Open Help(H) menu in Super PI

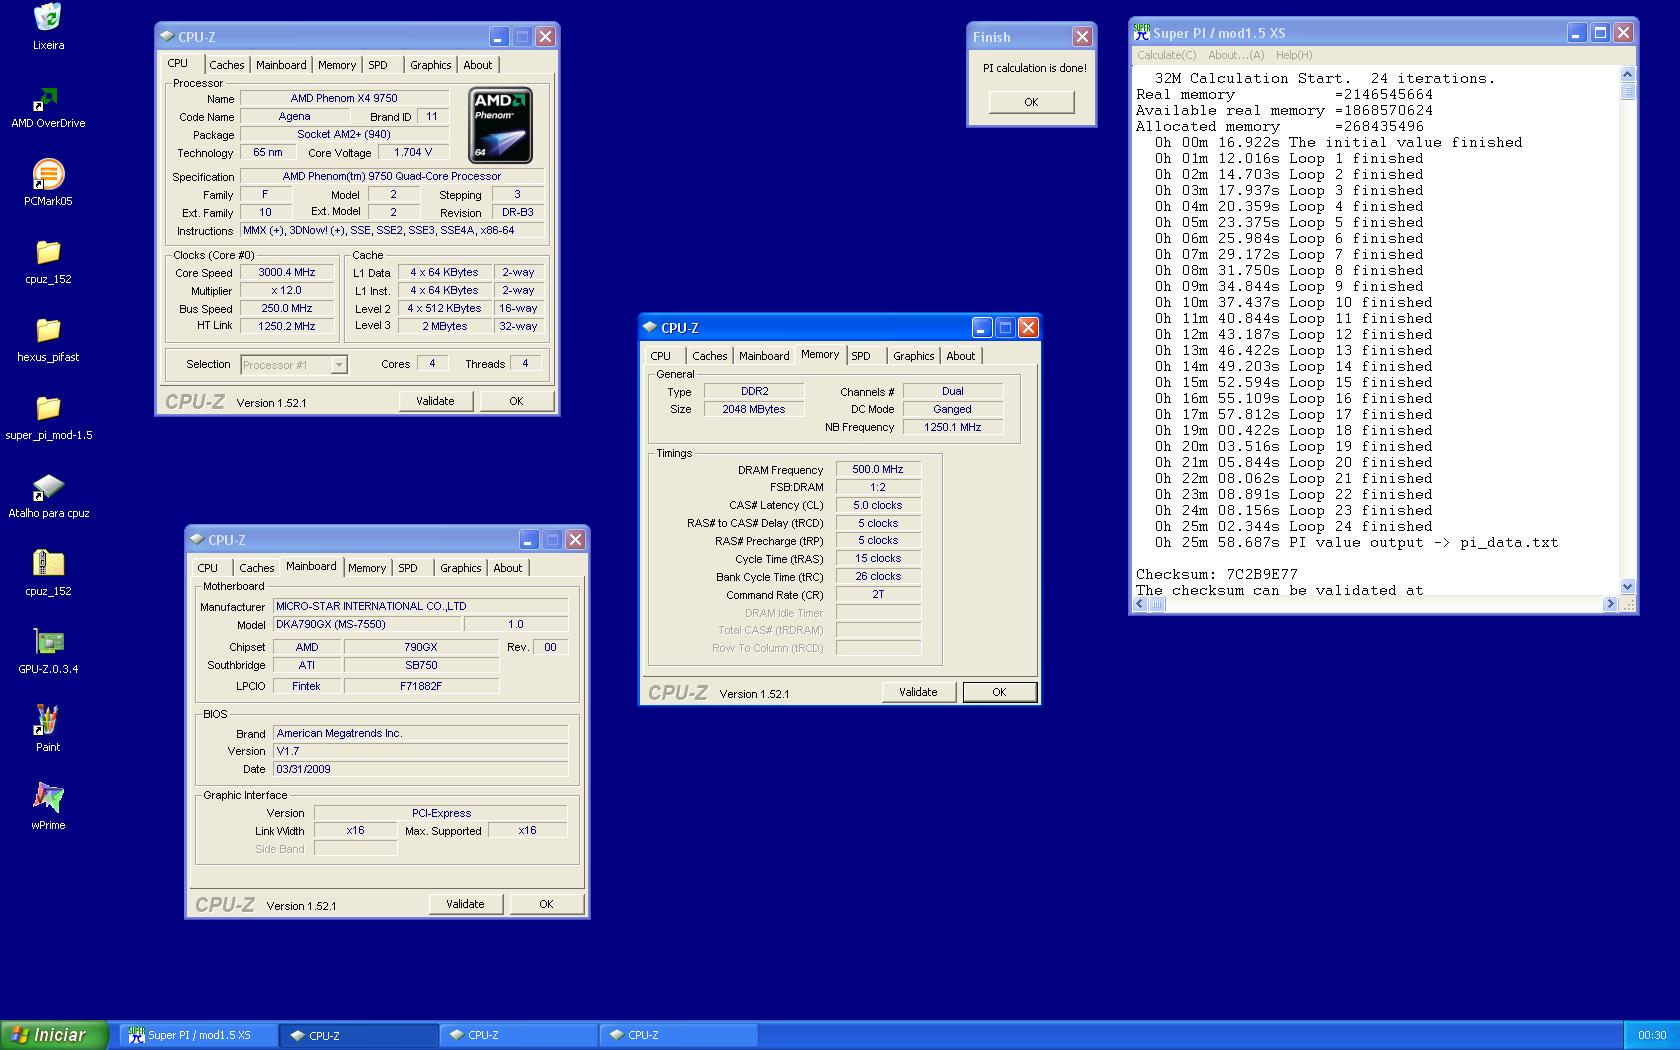tap(1294, 55)
